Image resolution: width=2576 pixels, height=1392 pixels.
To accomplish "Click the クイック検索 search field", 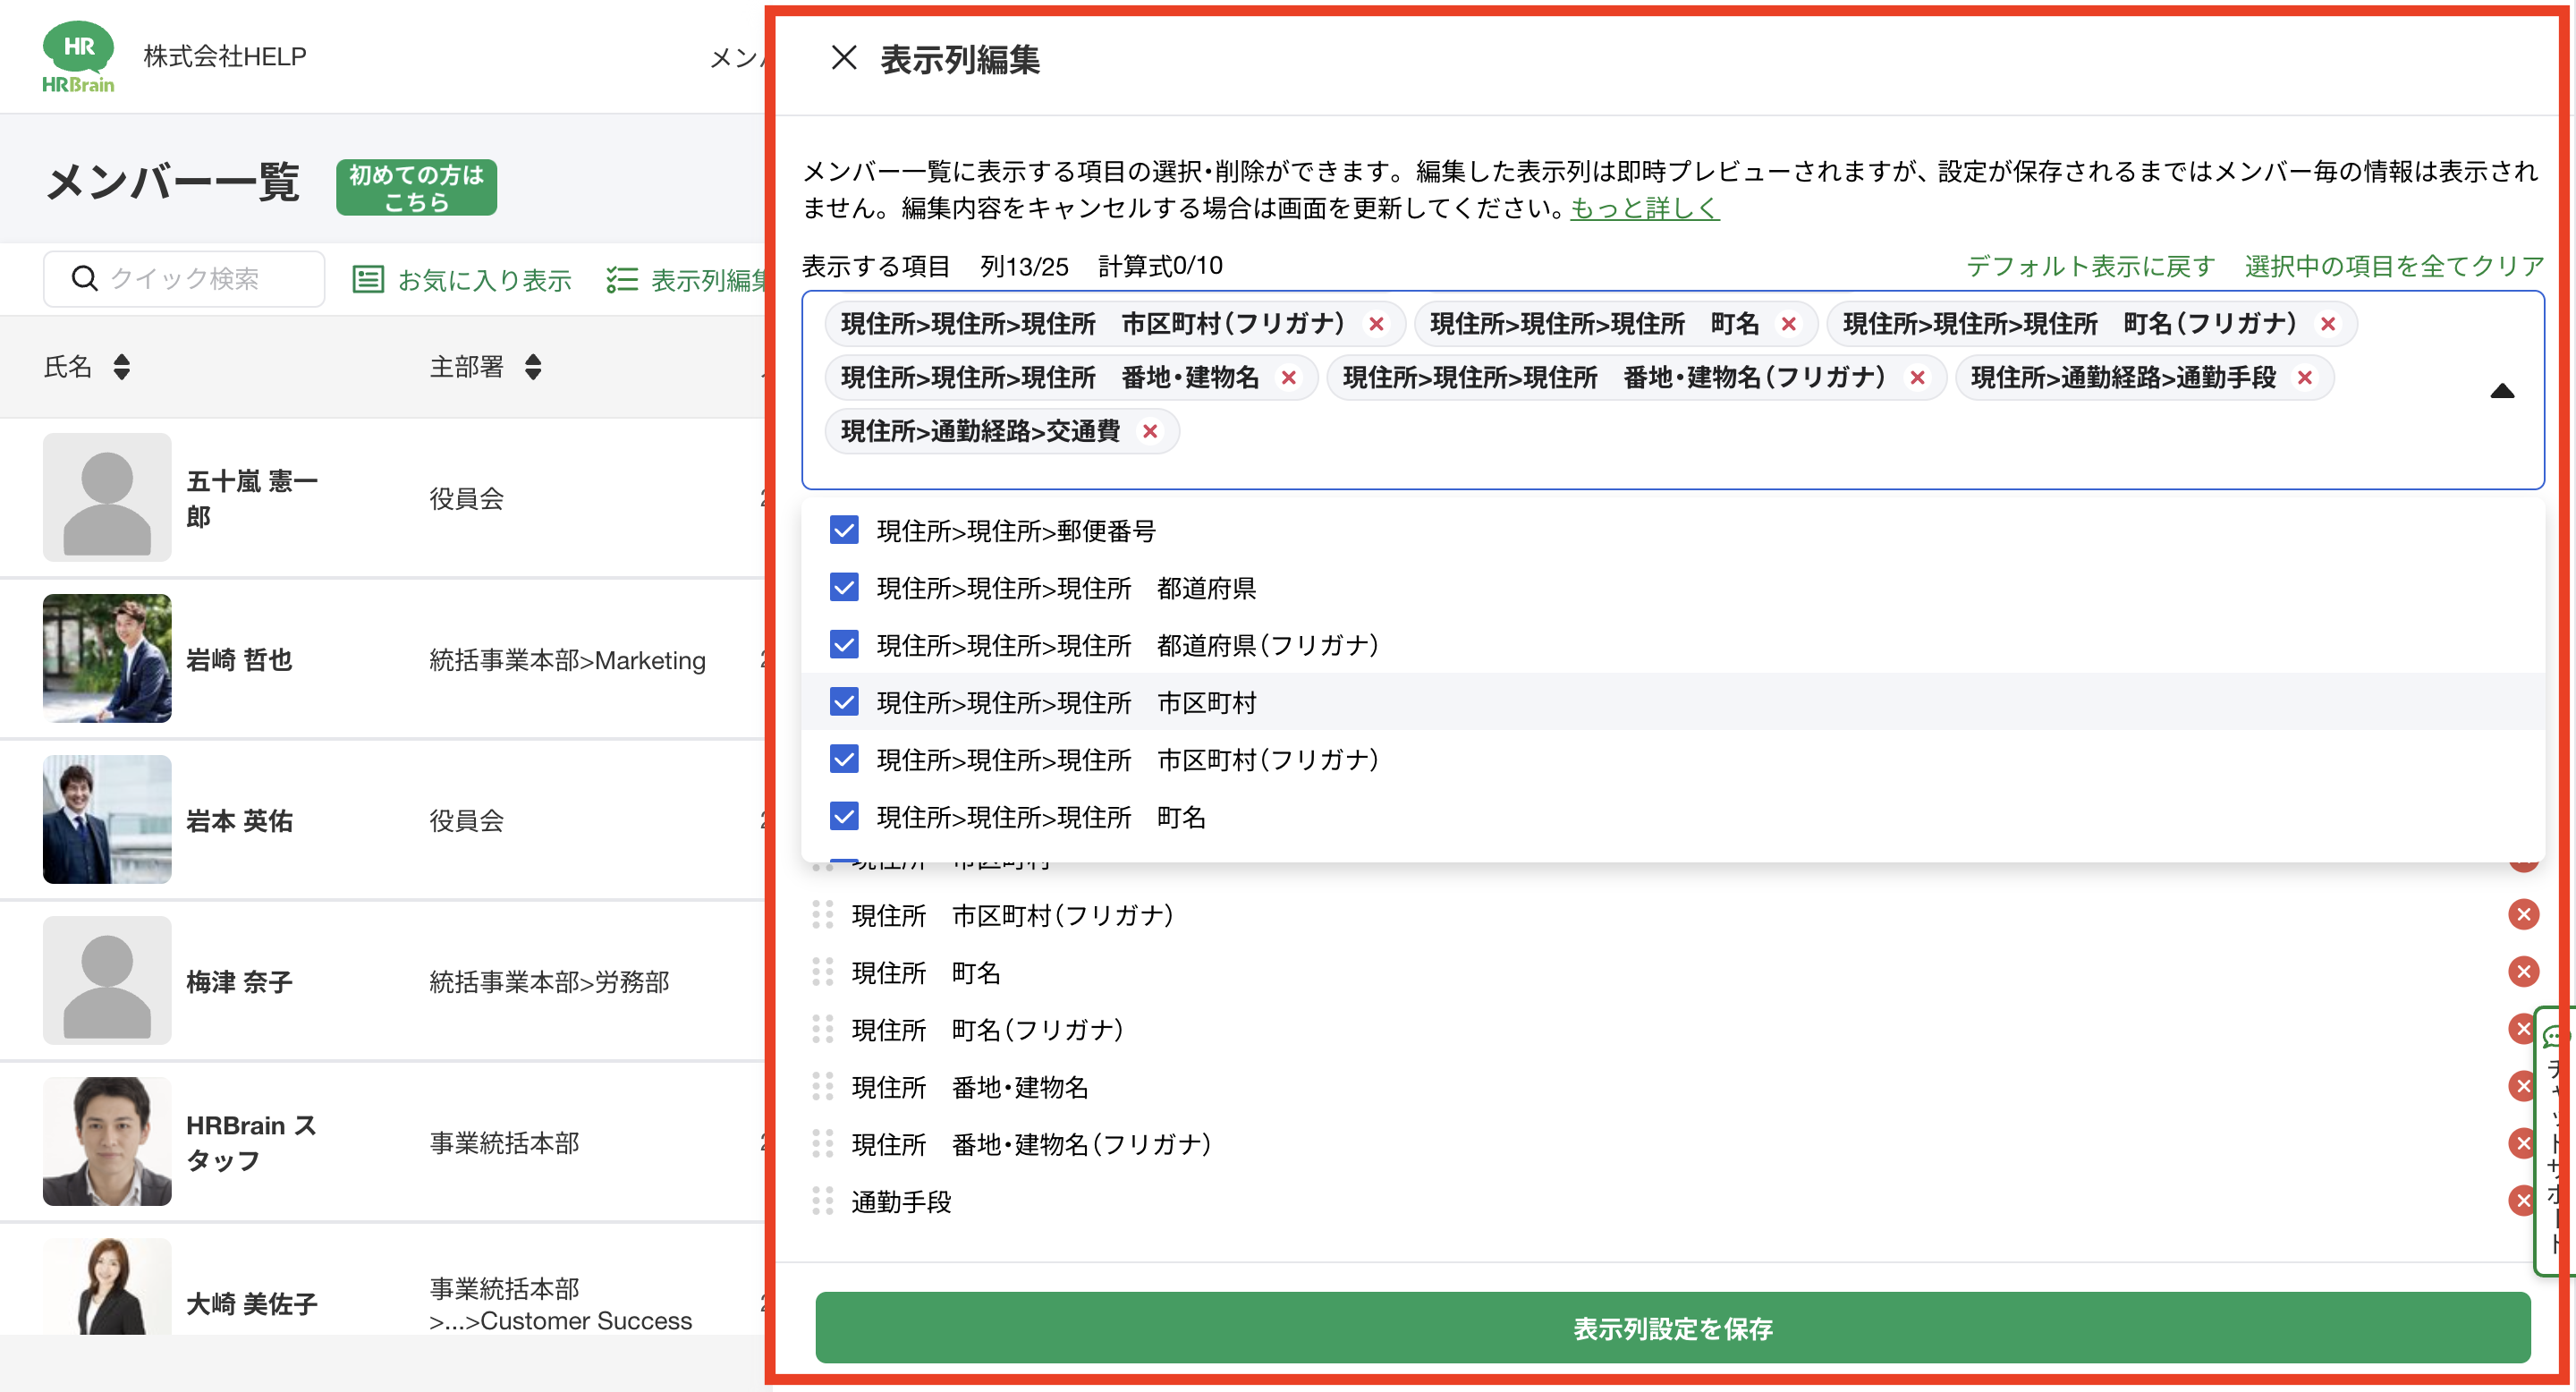I will tap(184, 279).
